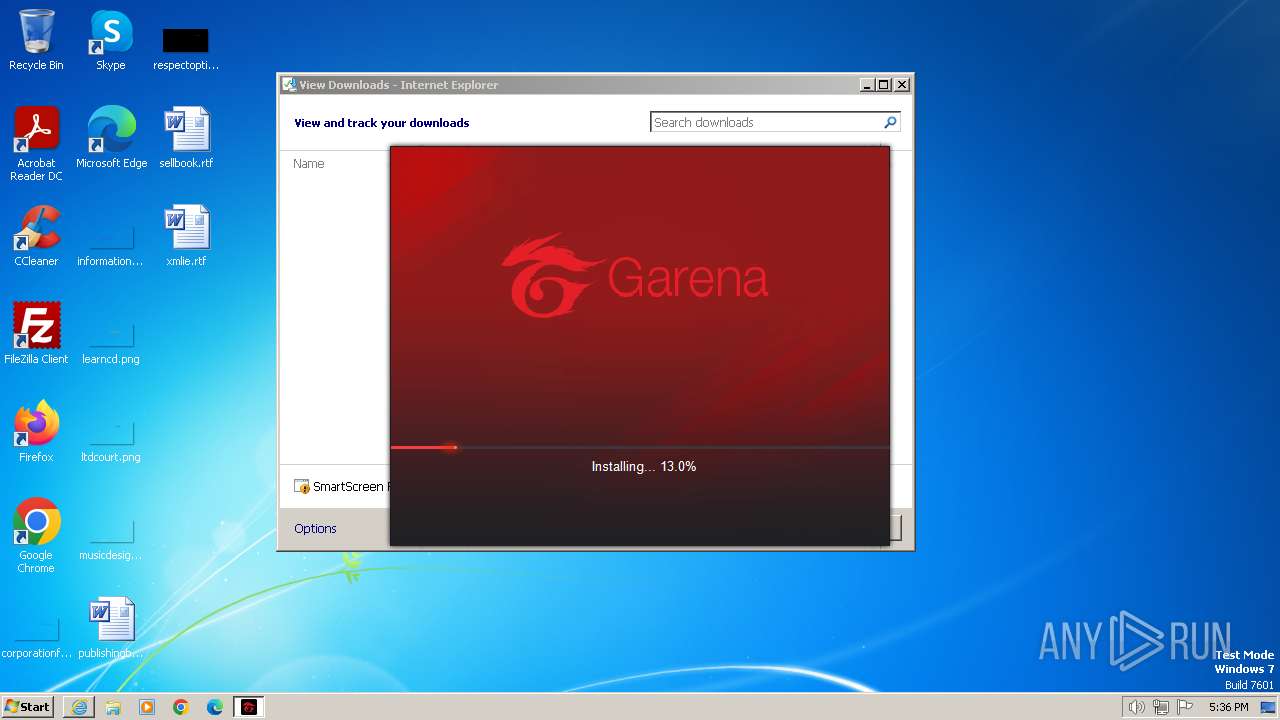Open the Skype desktop shortcut
Image resolution: width=1280 pixels, height=720 pixels.
110,40
